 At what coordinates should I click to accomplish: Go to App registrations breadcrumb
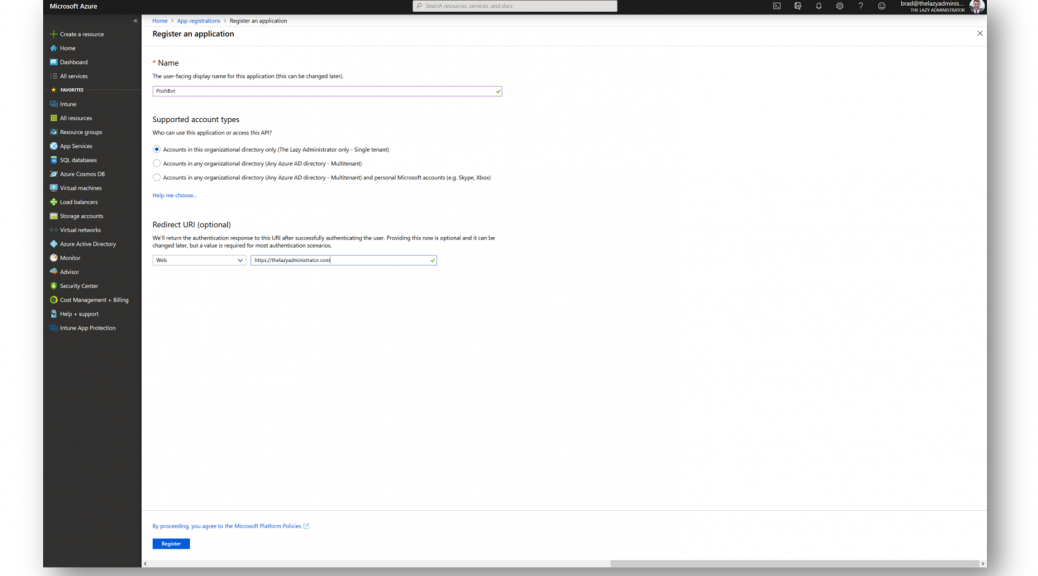(x=198, y=21)
